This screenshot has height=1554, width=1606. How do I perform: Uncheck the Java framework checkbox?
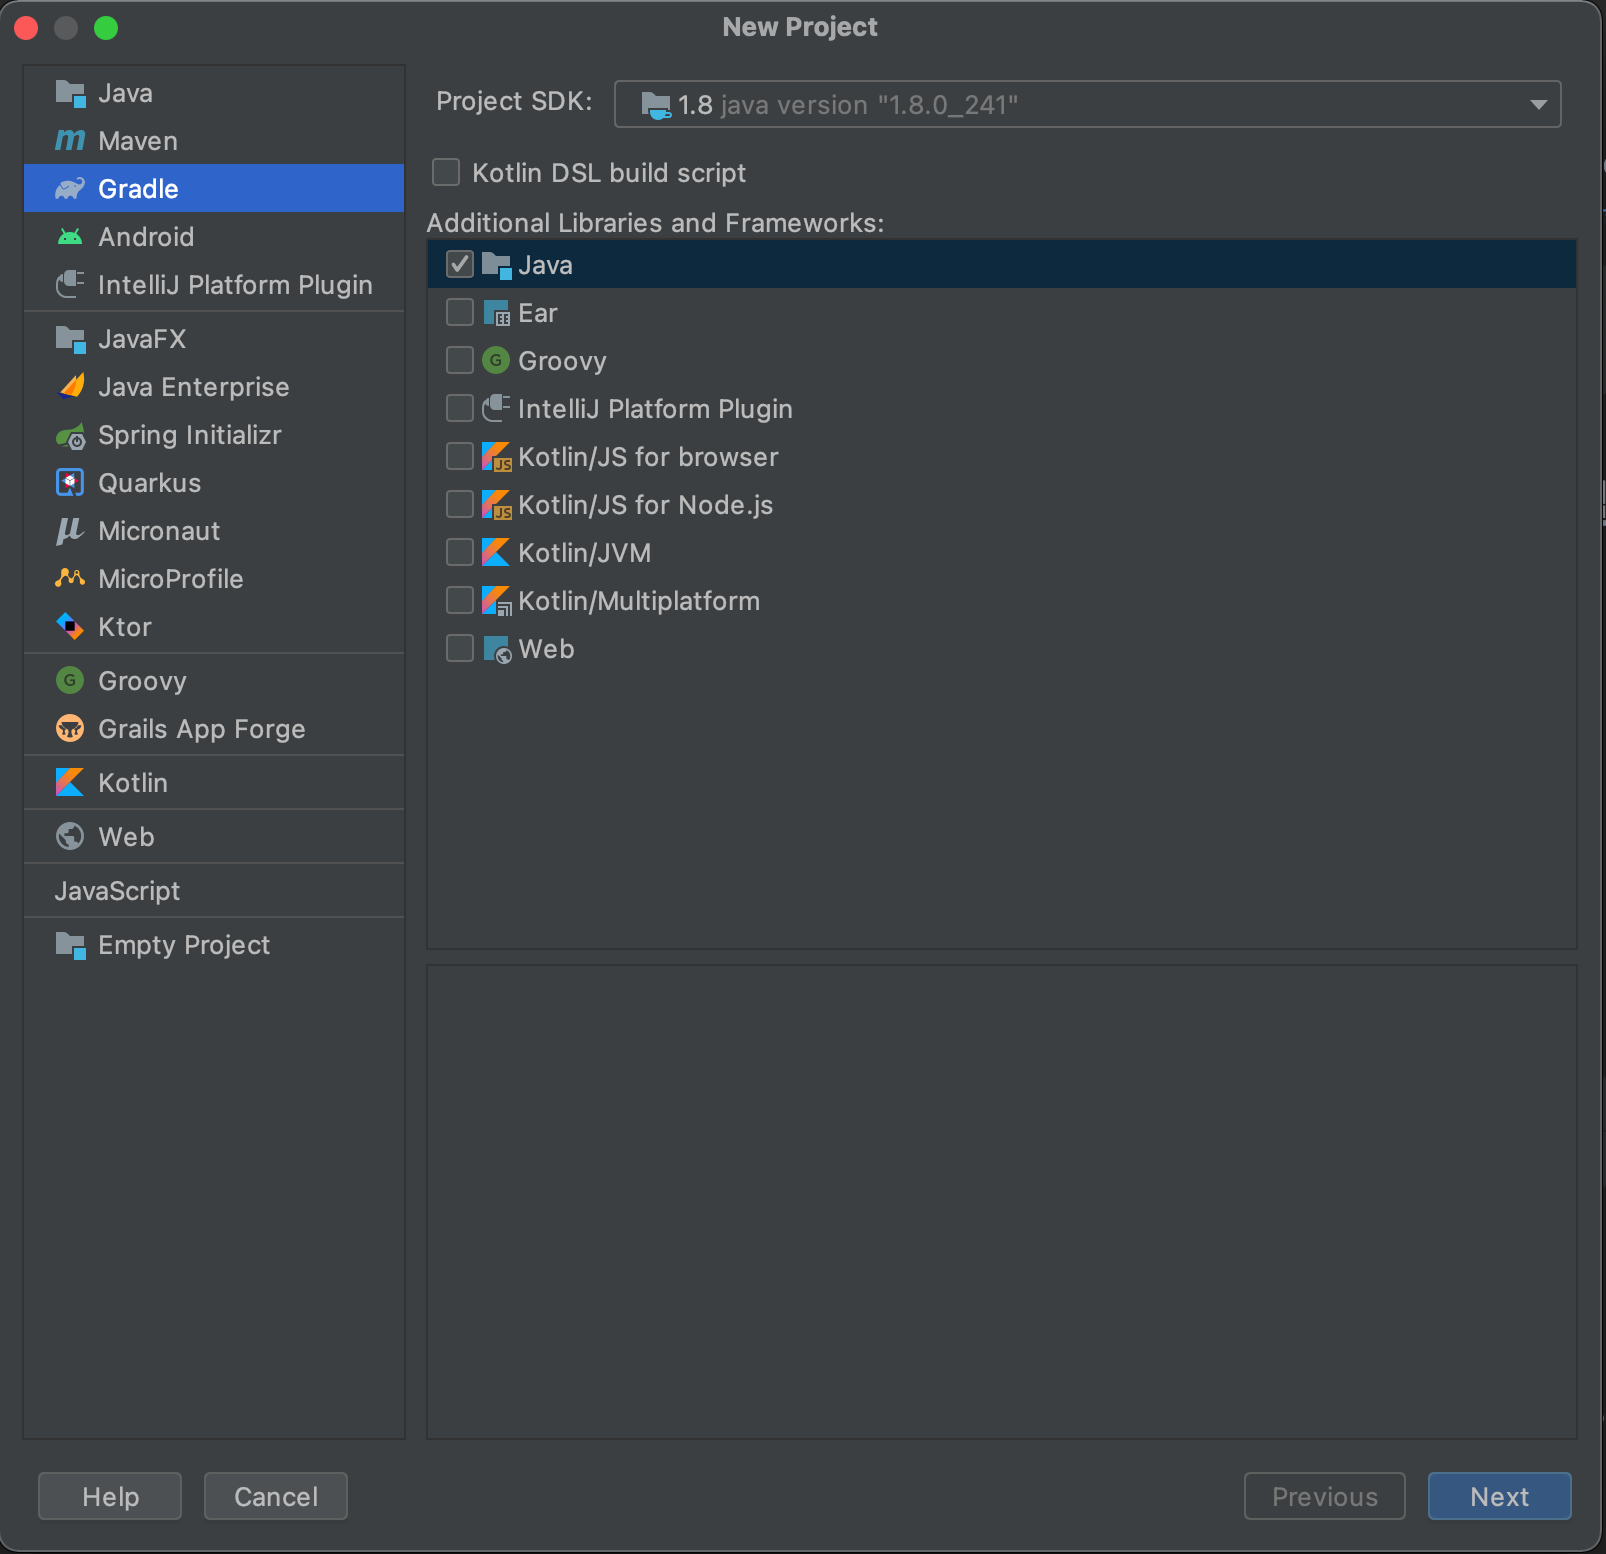tap(460, 265)
